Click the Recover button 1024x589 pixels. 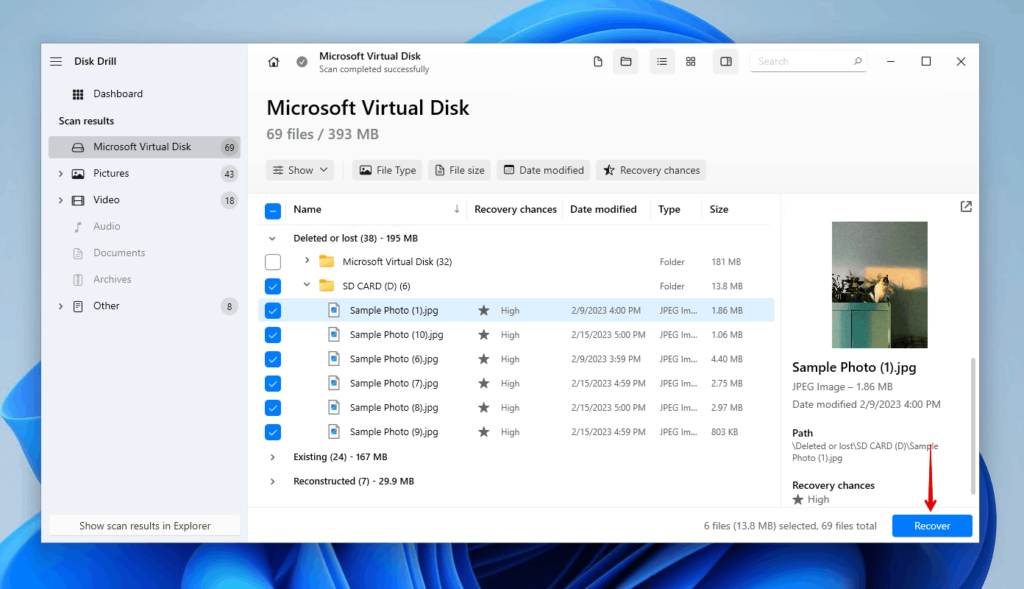[931, 526]
